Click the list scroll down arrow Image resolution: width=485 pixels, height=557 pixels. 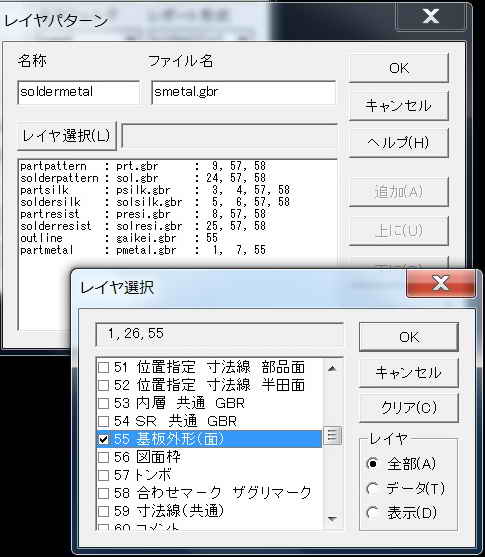(332, 519)
